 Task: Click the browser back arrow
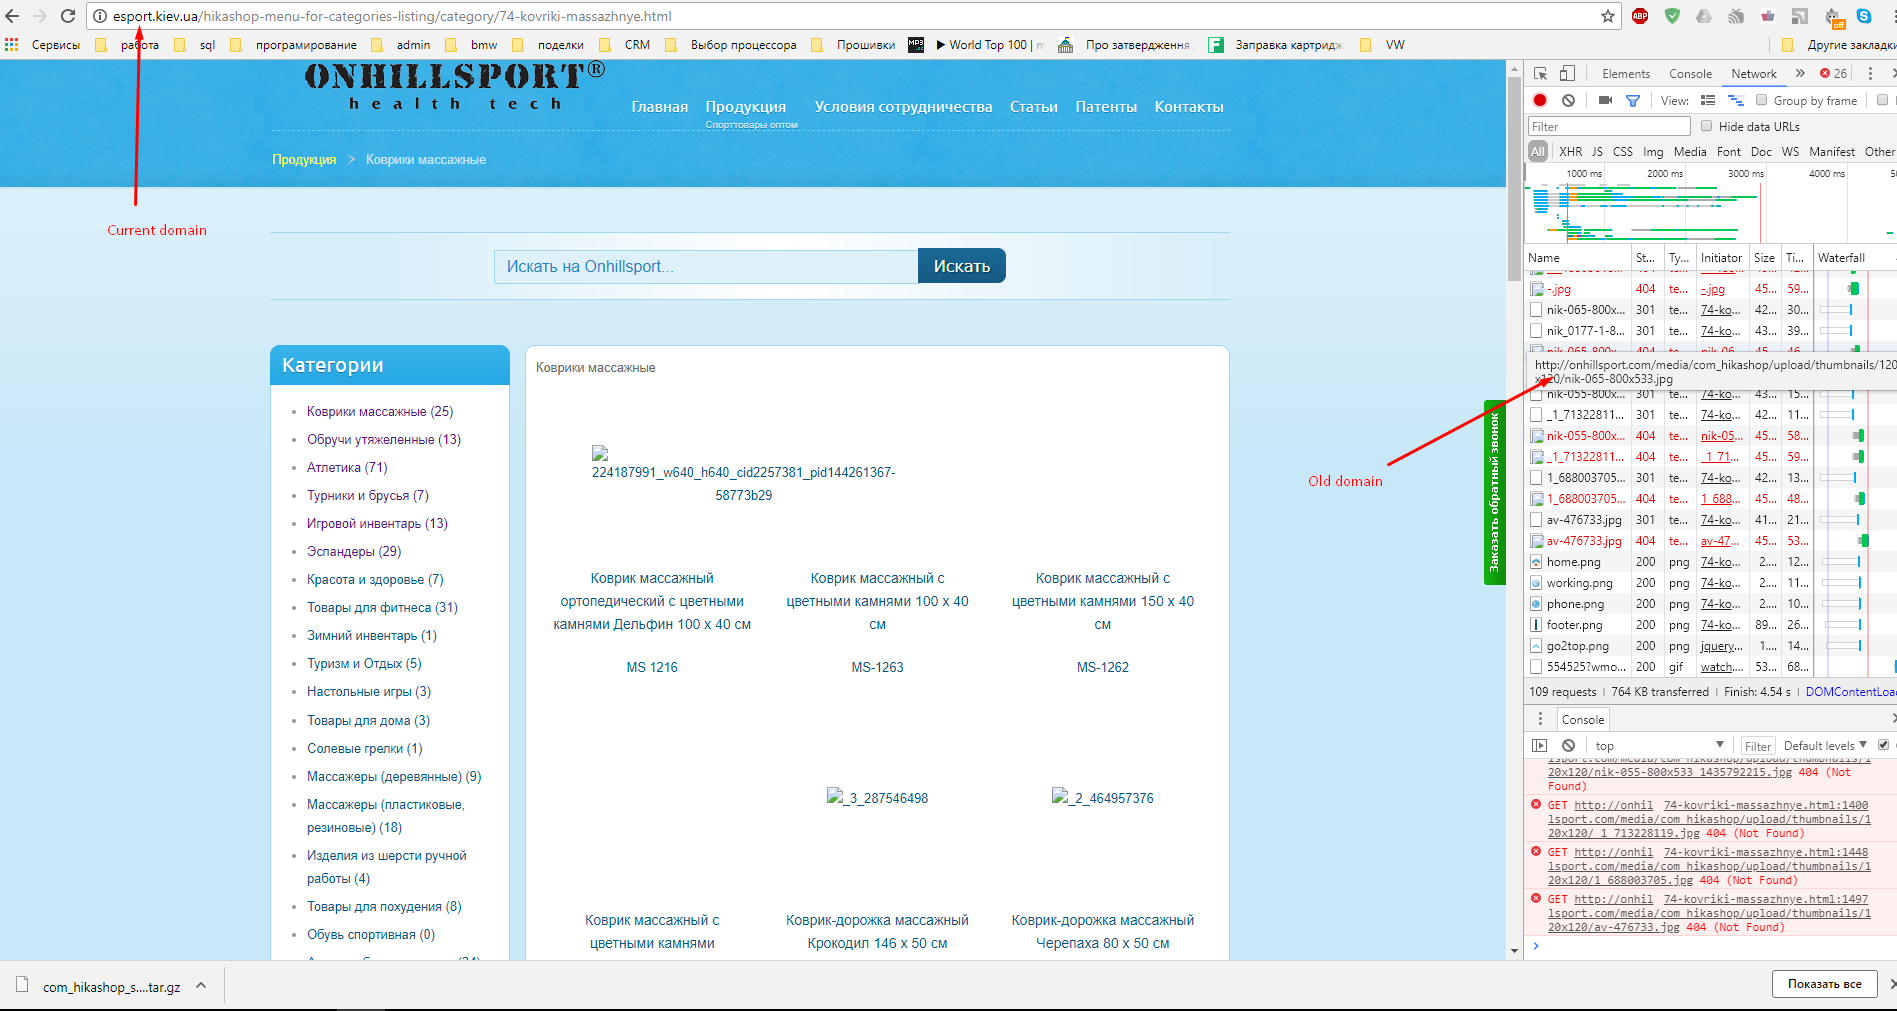click(12, 16)
